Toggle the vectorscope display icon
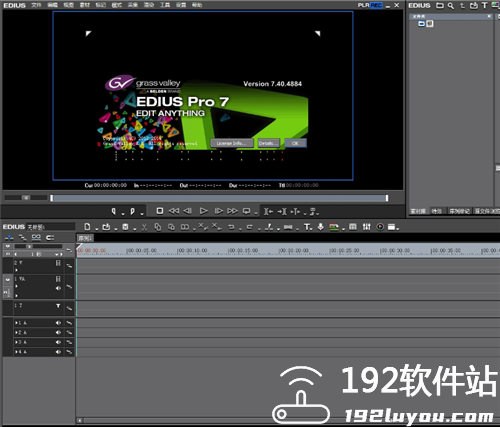This screenshot has height=427, width=500. pos(380,227)
